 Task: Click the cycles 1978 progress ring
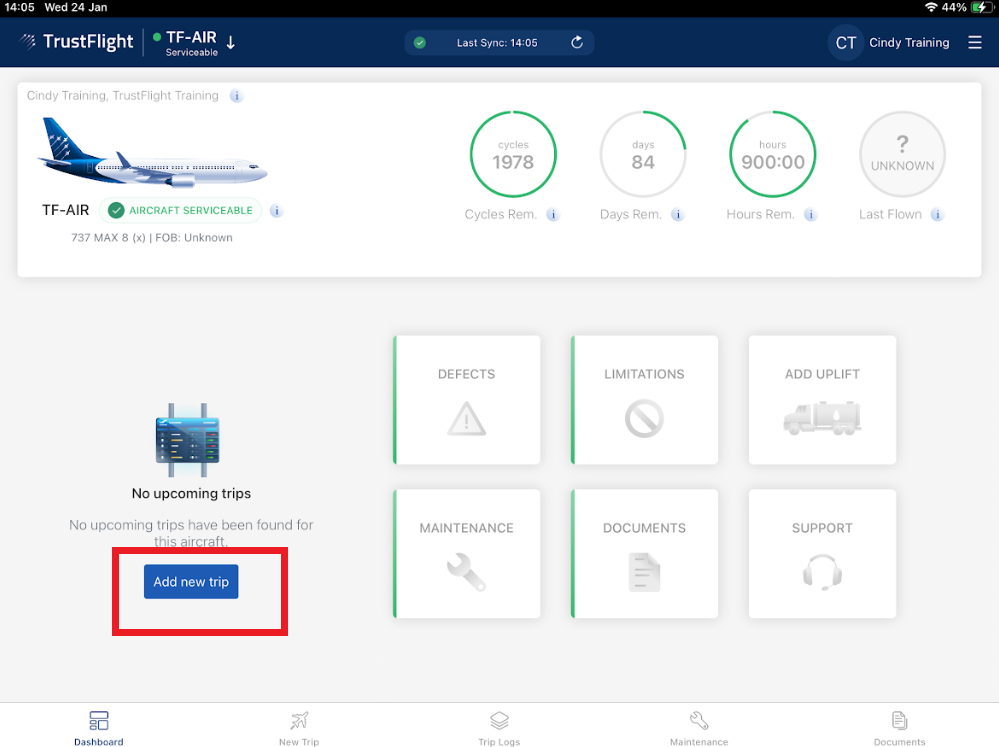(514, 154)
